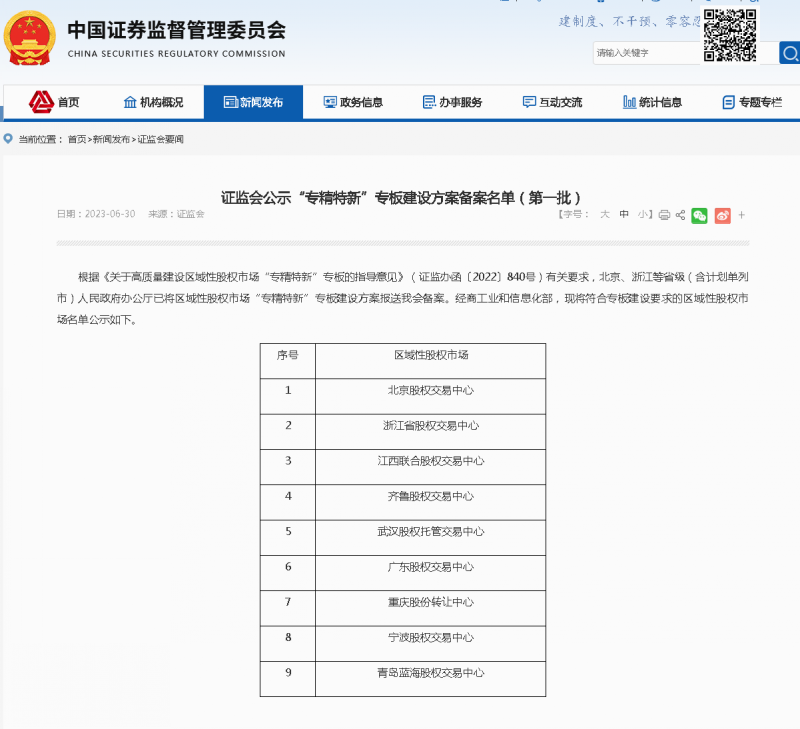This screenshot has height=729, width=800.
Task: Select the 新闻发布 navigation tab
Action: coord(254,102)
